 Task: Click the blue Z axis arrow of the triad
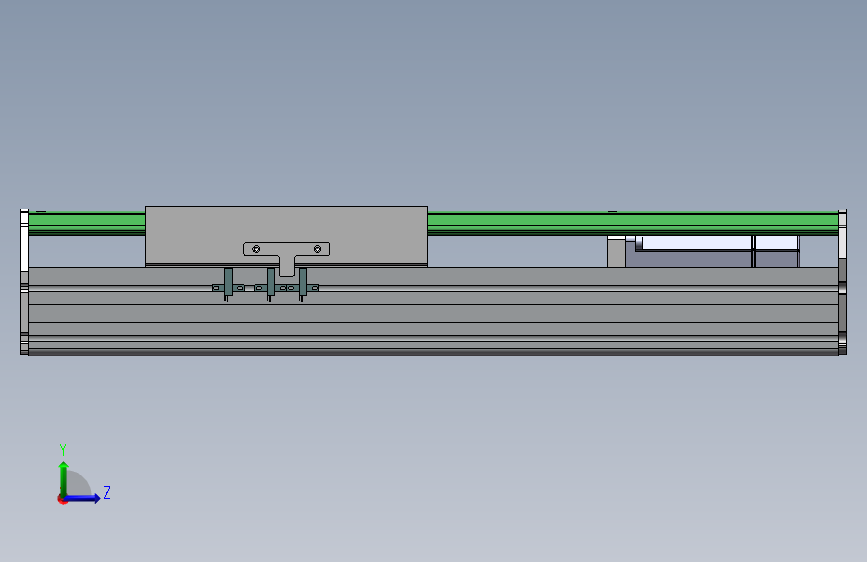coord(83,498)
